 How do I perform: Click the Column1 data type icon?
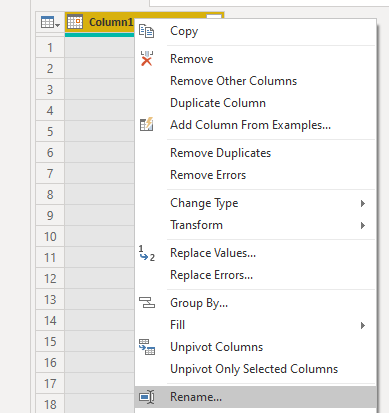(x=75, y=22)
